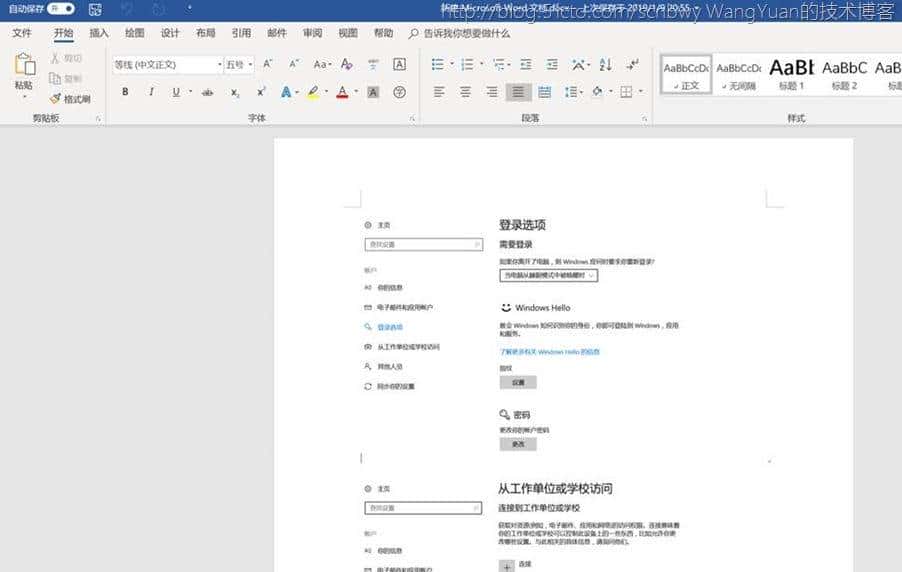Click the align right icon
The image size is (902, 572).
(492, 91)
